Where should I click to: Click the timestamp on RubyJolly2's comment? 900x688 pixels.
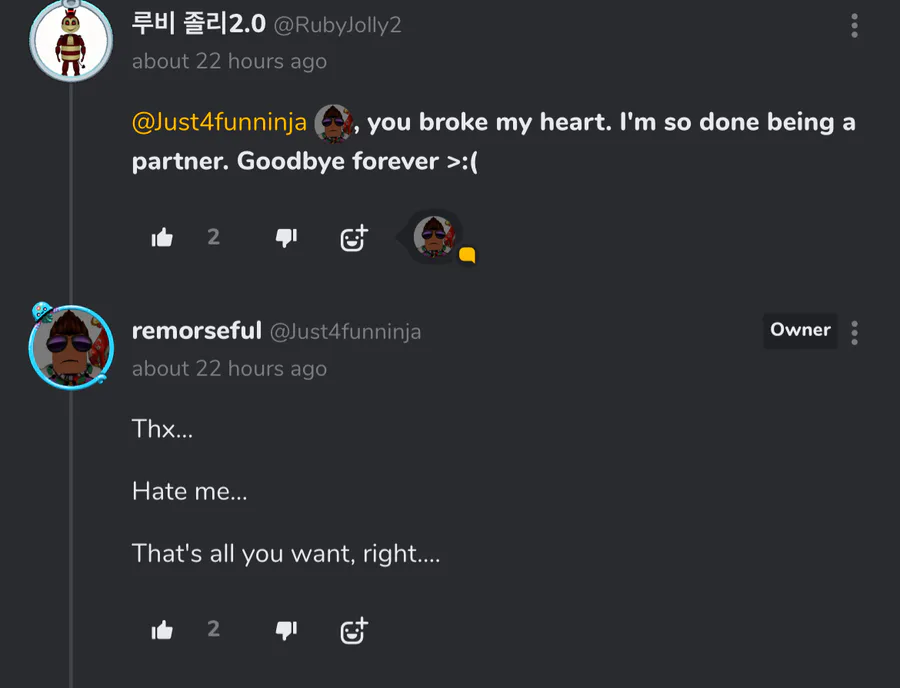tap(229, 61)
